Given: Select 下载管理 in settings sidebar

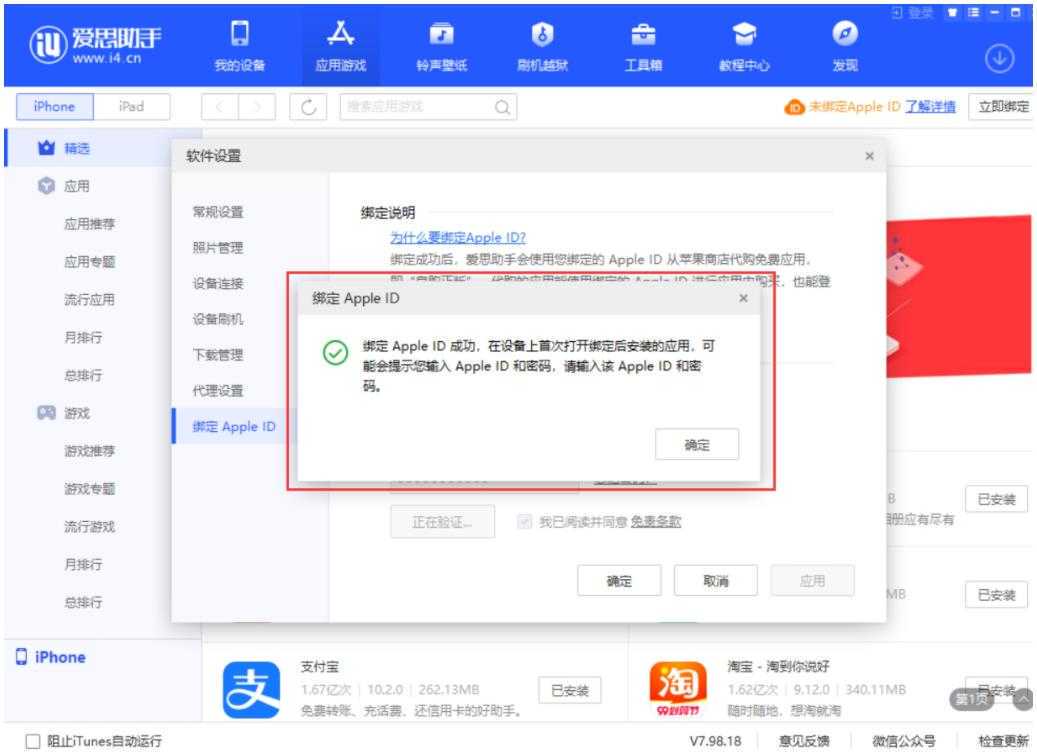Looking at the screenshot, I should pyautogui.click(x=217, y=355).
